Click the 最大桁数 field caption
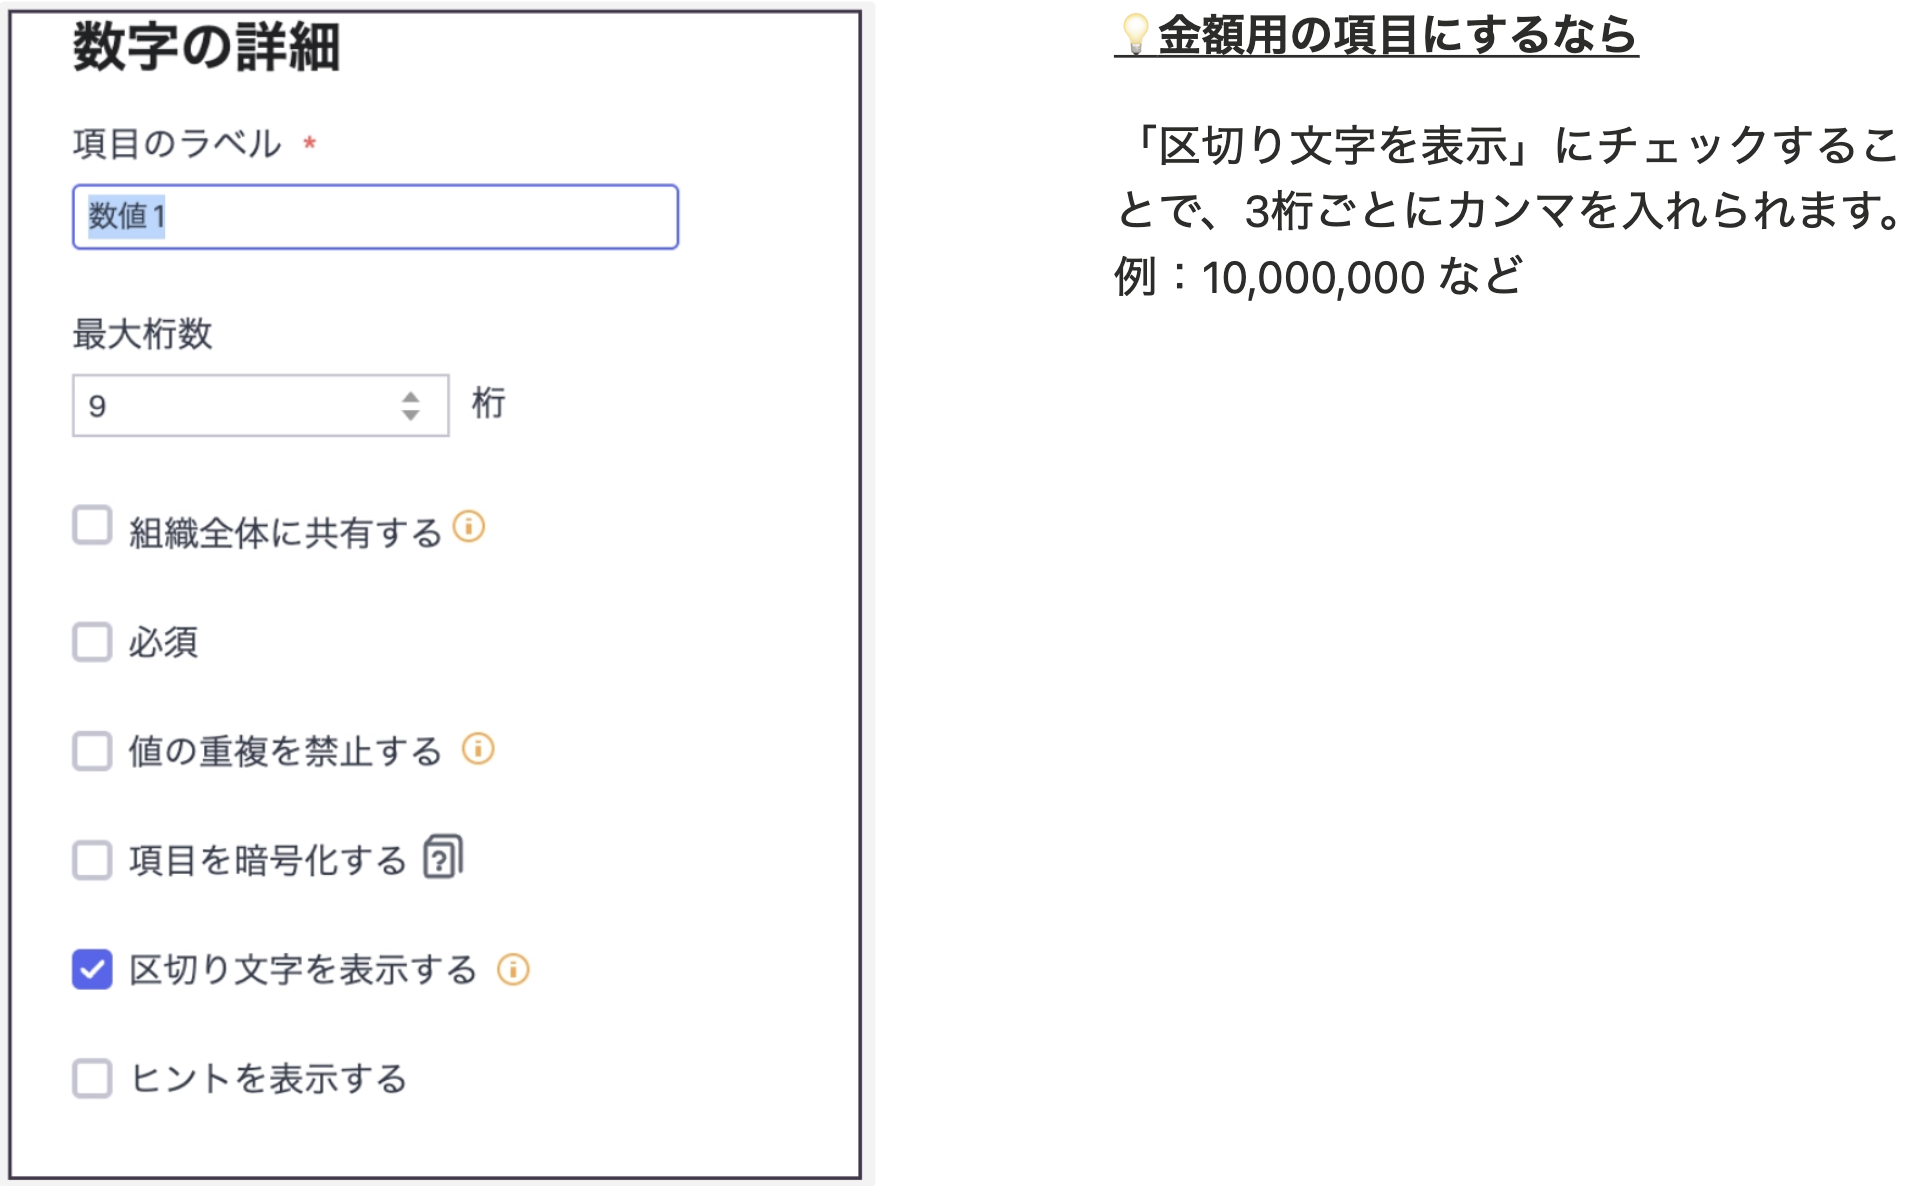 click(x=142, y=334)
